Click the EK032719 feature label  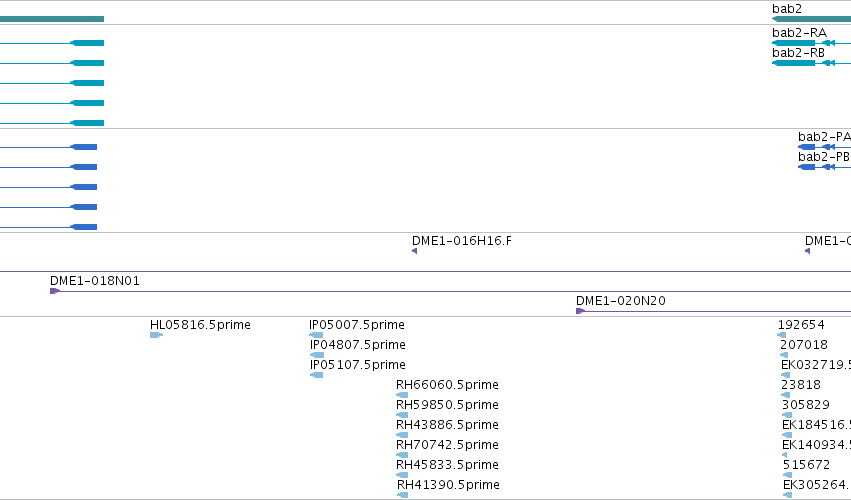tap(816, 365)
